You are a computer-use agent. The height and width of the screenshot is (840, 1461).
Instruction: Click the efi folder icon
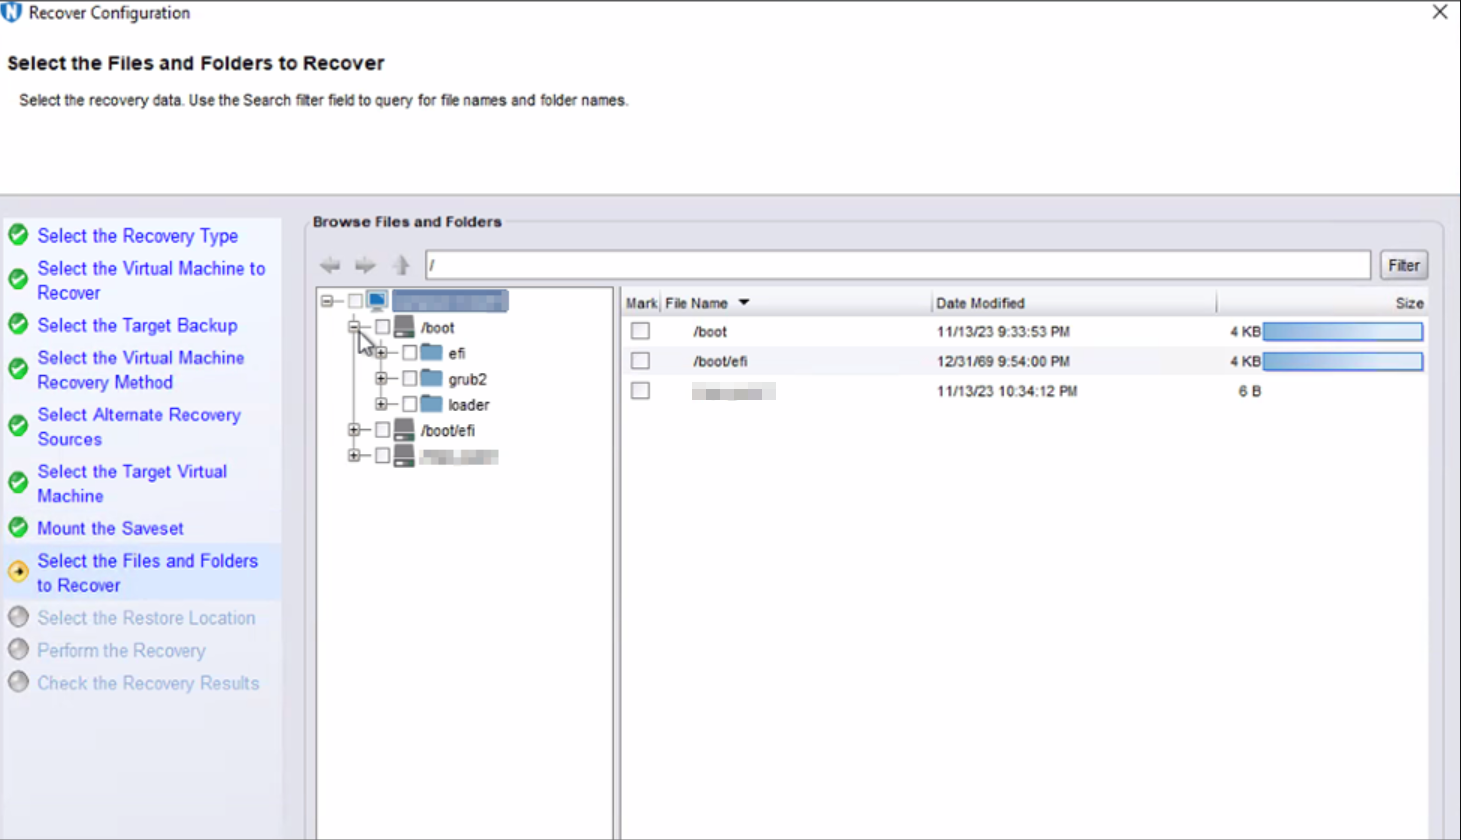coord(432,352)
